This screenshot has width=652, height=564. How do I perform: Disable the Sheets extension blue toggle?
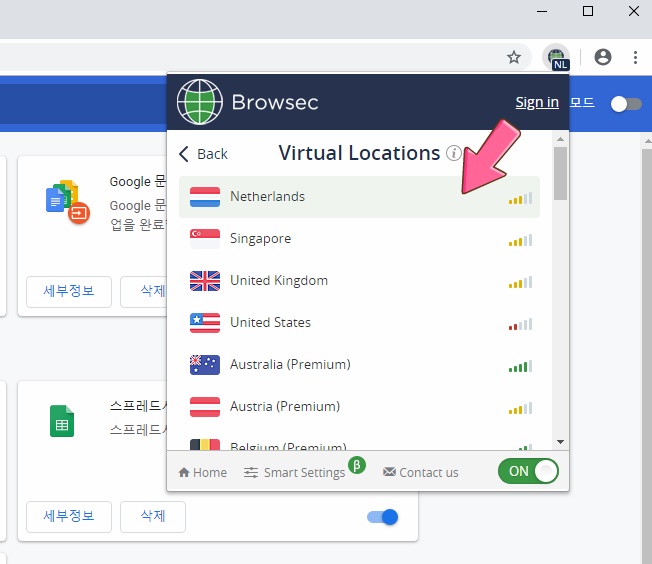point(383,517)
